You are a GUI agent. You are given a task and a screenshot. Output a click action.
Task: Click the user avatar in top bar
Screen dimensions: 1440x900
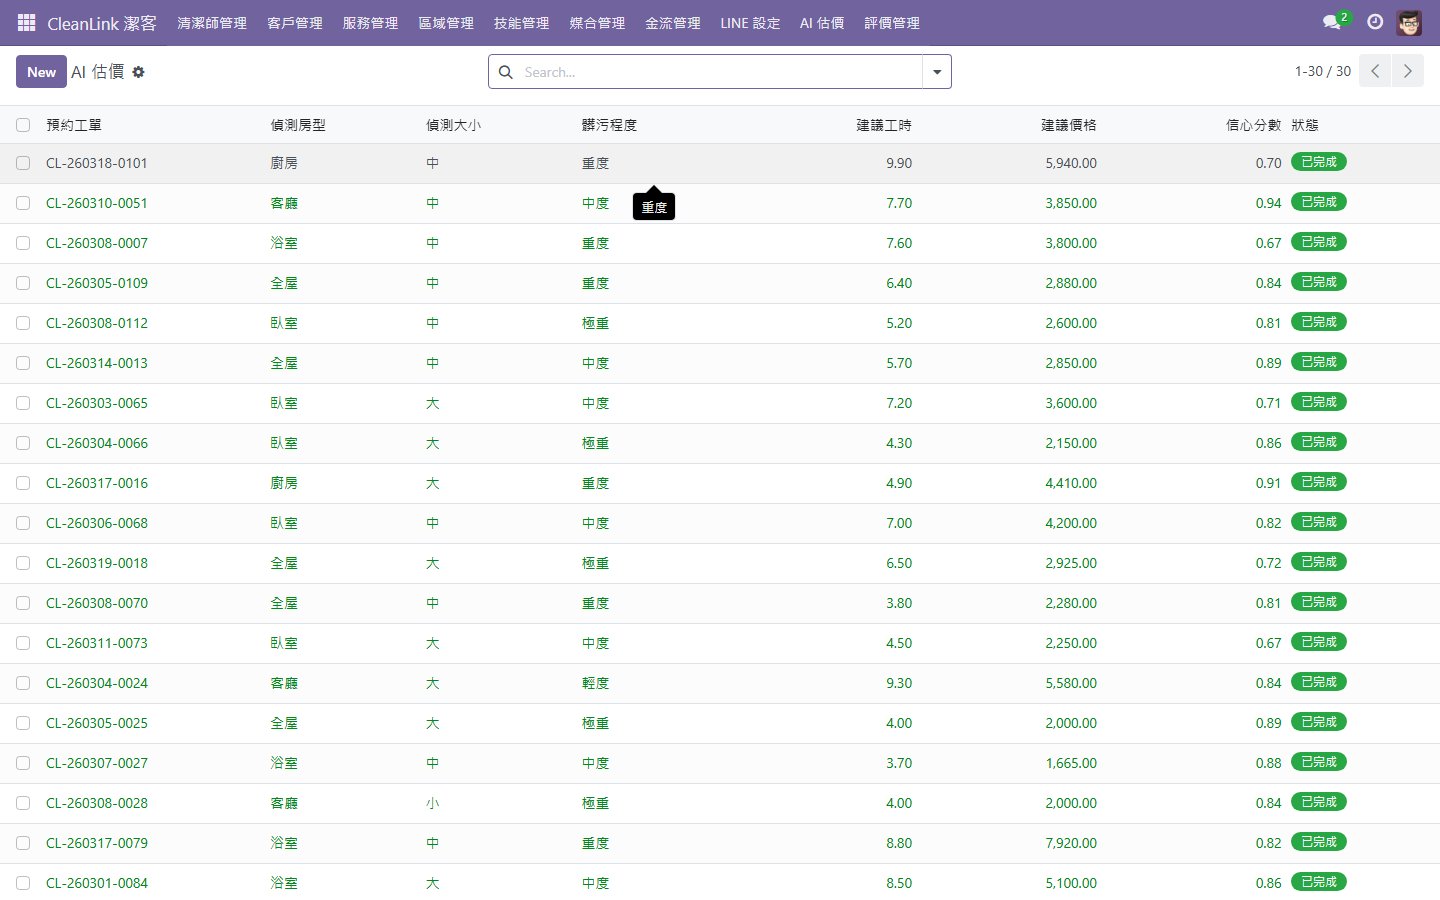coord(1409,22)
